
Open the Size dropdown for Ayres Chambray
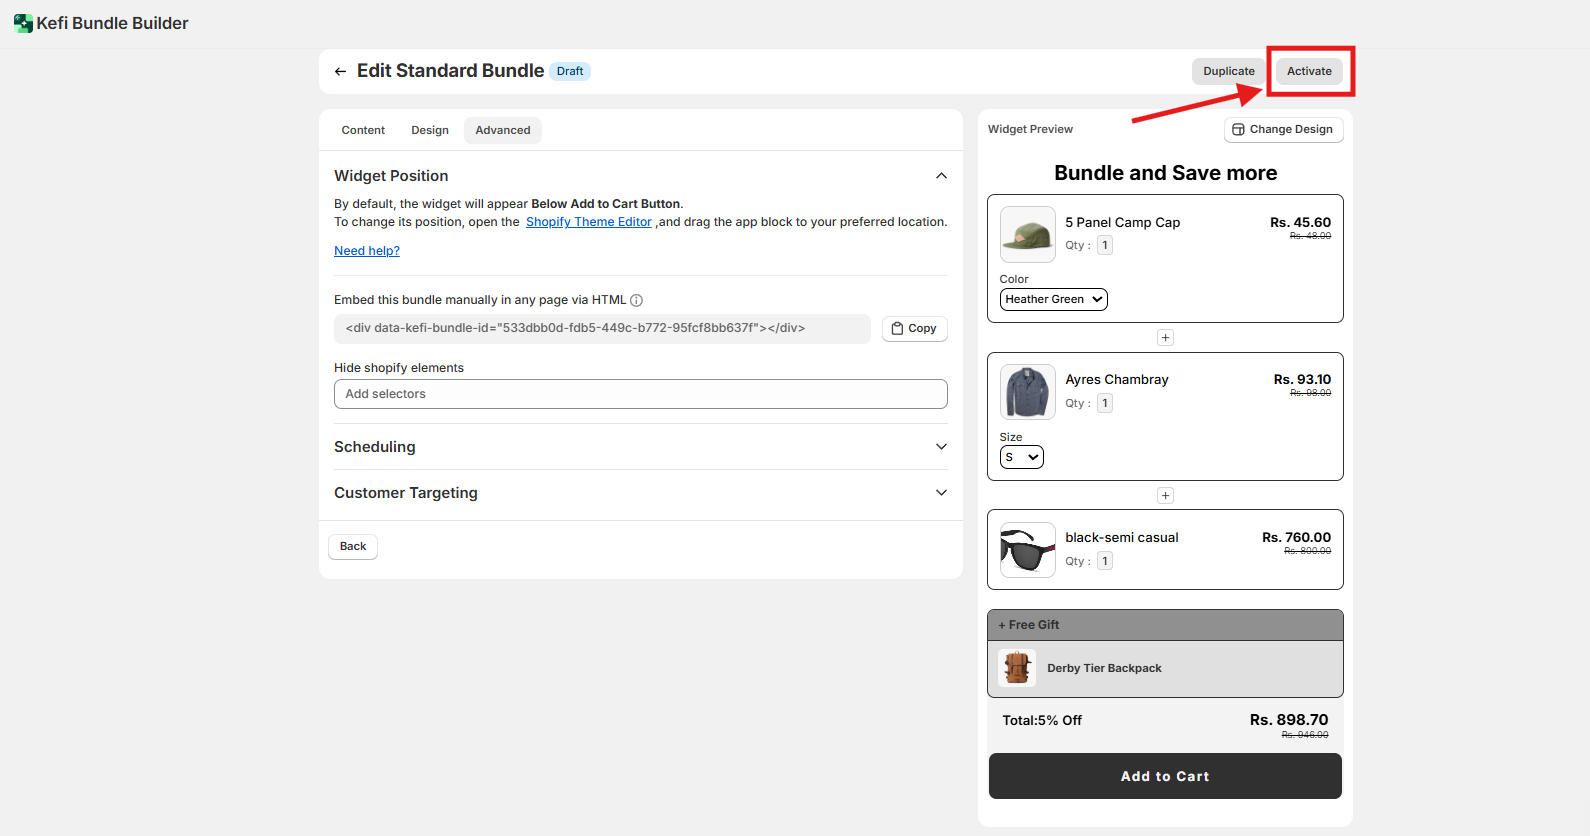(1021, 457)
